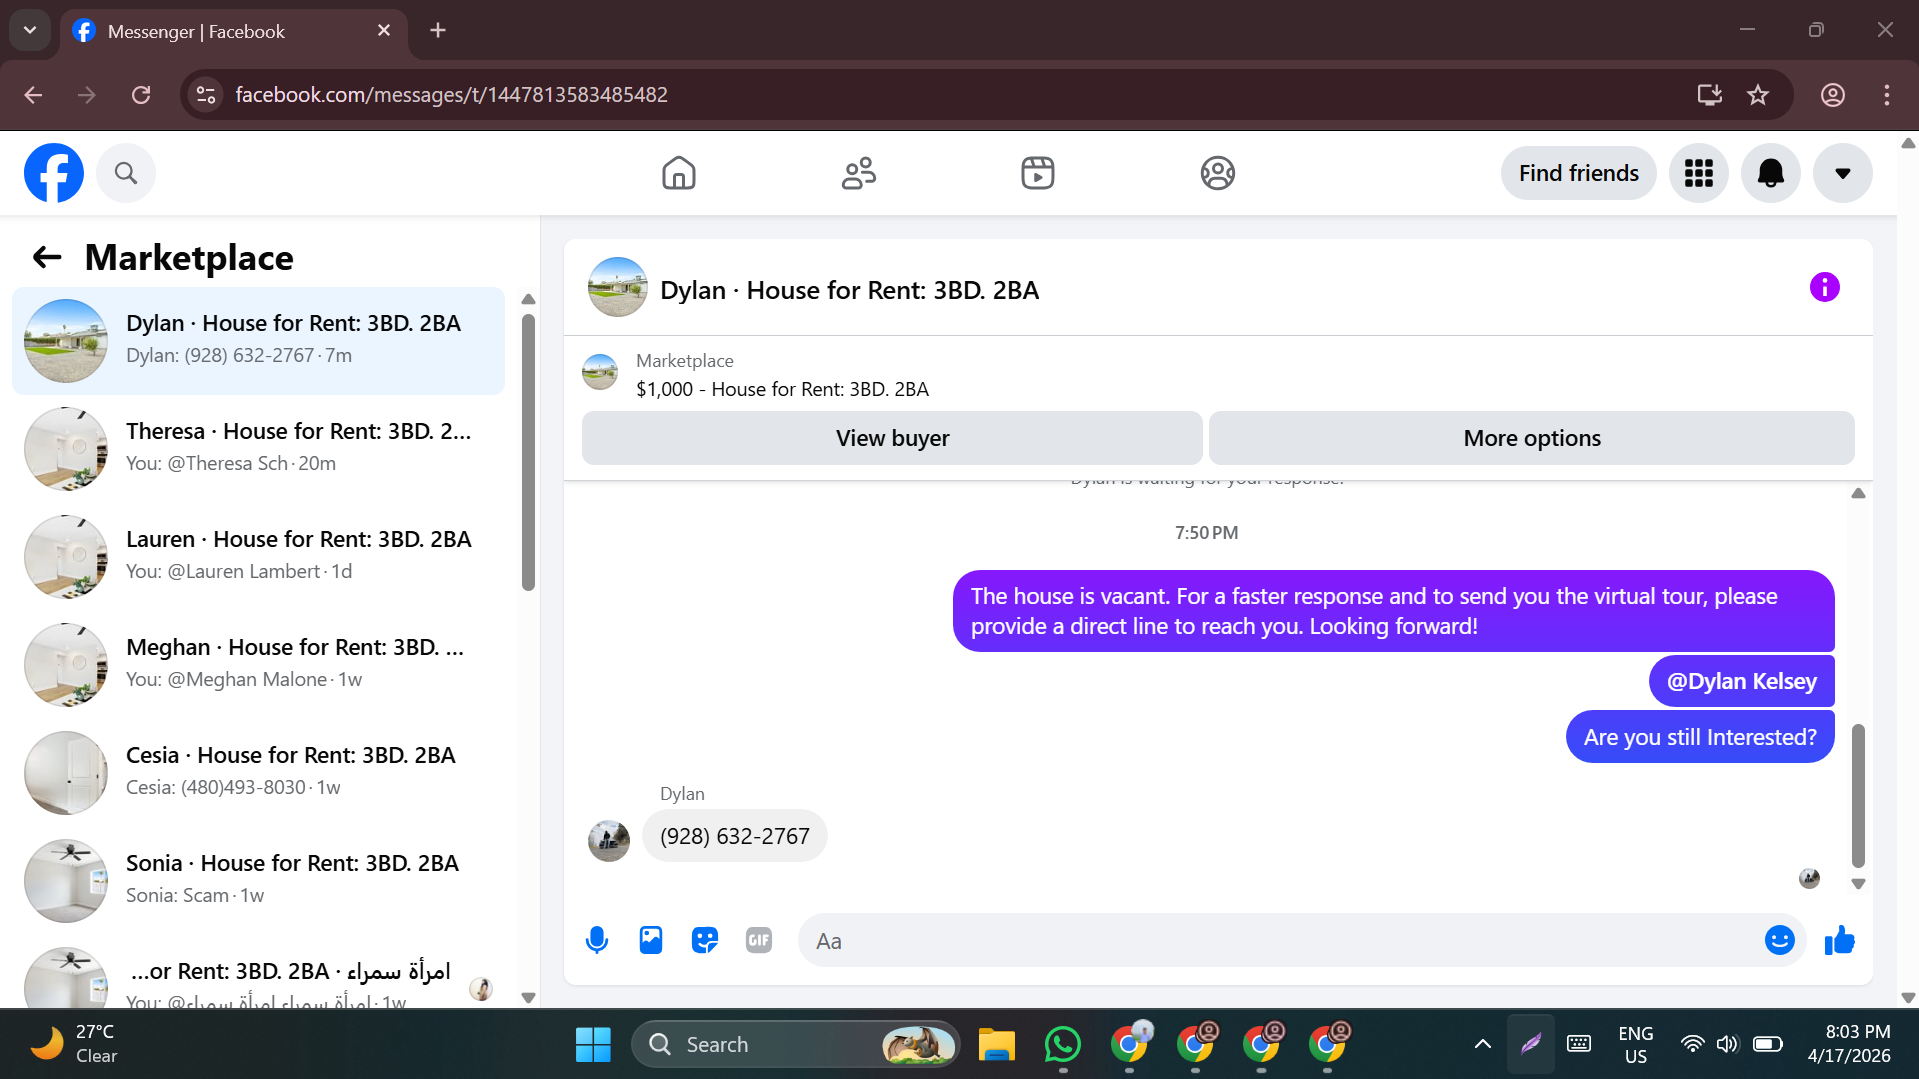Screen dimensions: 1919x1079
Task: Open the Lauren House for Rent conversation
Action: click(258, 556)
